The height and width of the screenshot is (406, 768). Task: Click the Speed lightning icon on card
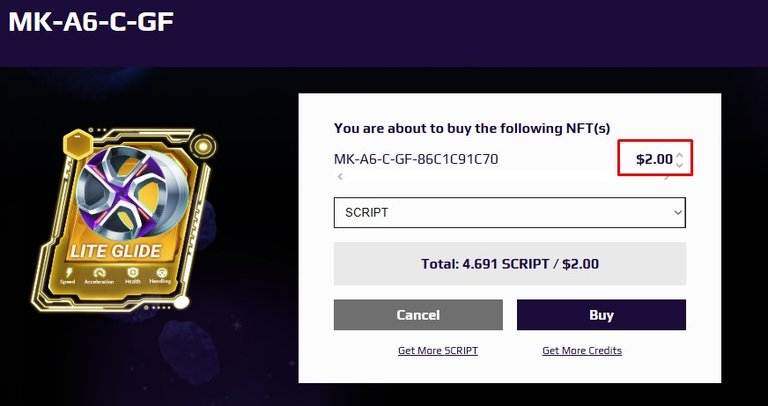[68, 273]
